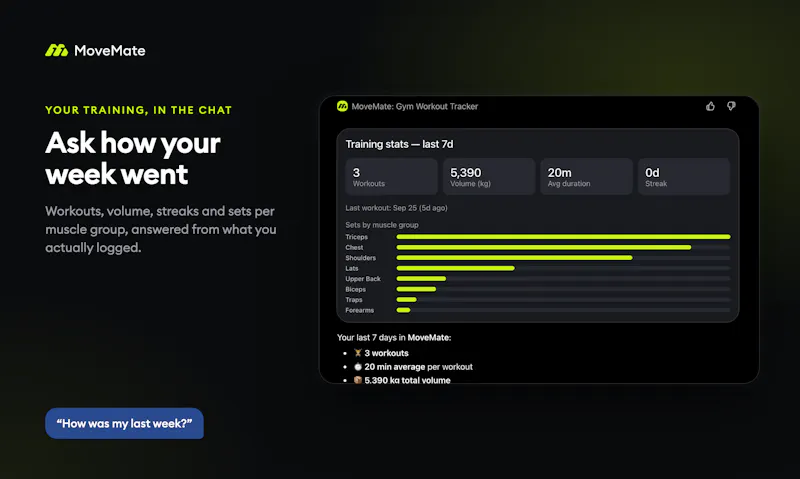Click the Traps progress bar
Viewport: 800px width, 479px height.
pyautogui.click(x=563, y=299)
